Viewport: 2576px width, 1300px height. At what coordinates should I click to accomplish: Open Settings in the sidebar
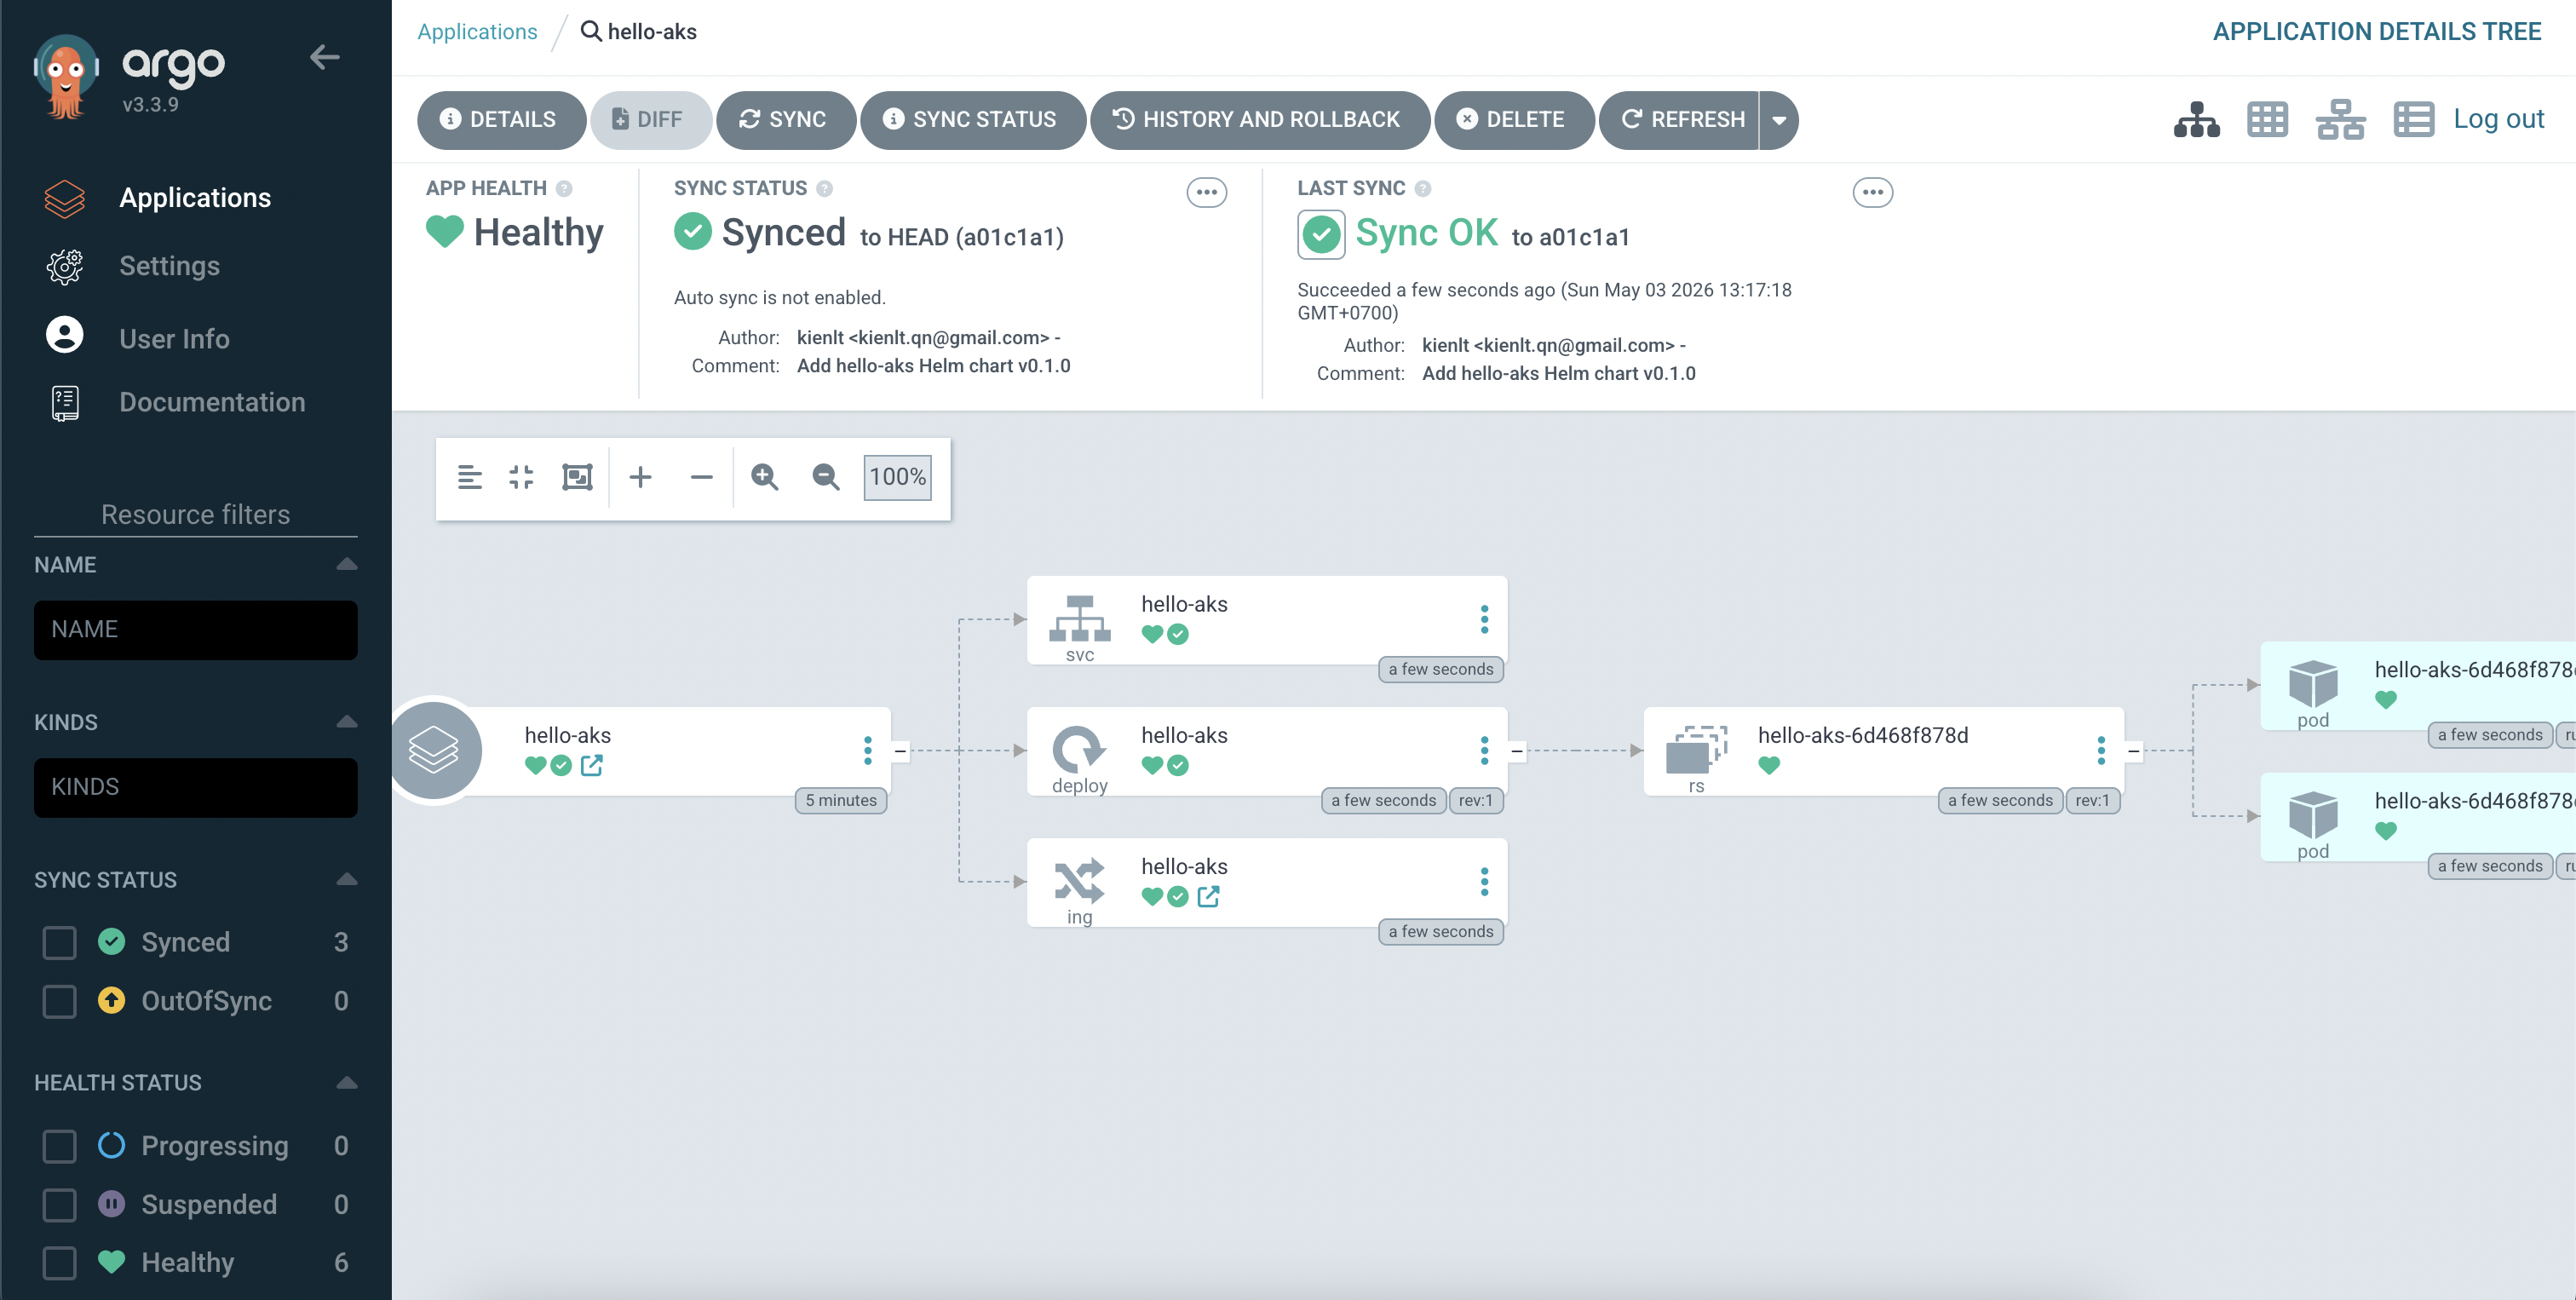[169, 266]
